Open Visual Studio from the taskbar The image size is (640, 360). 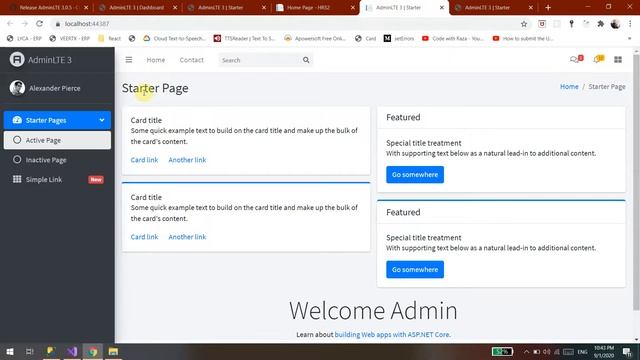pyautogui.click(x=72, y=351)
